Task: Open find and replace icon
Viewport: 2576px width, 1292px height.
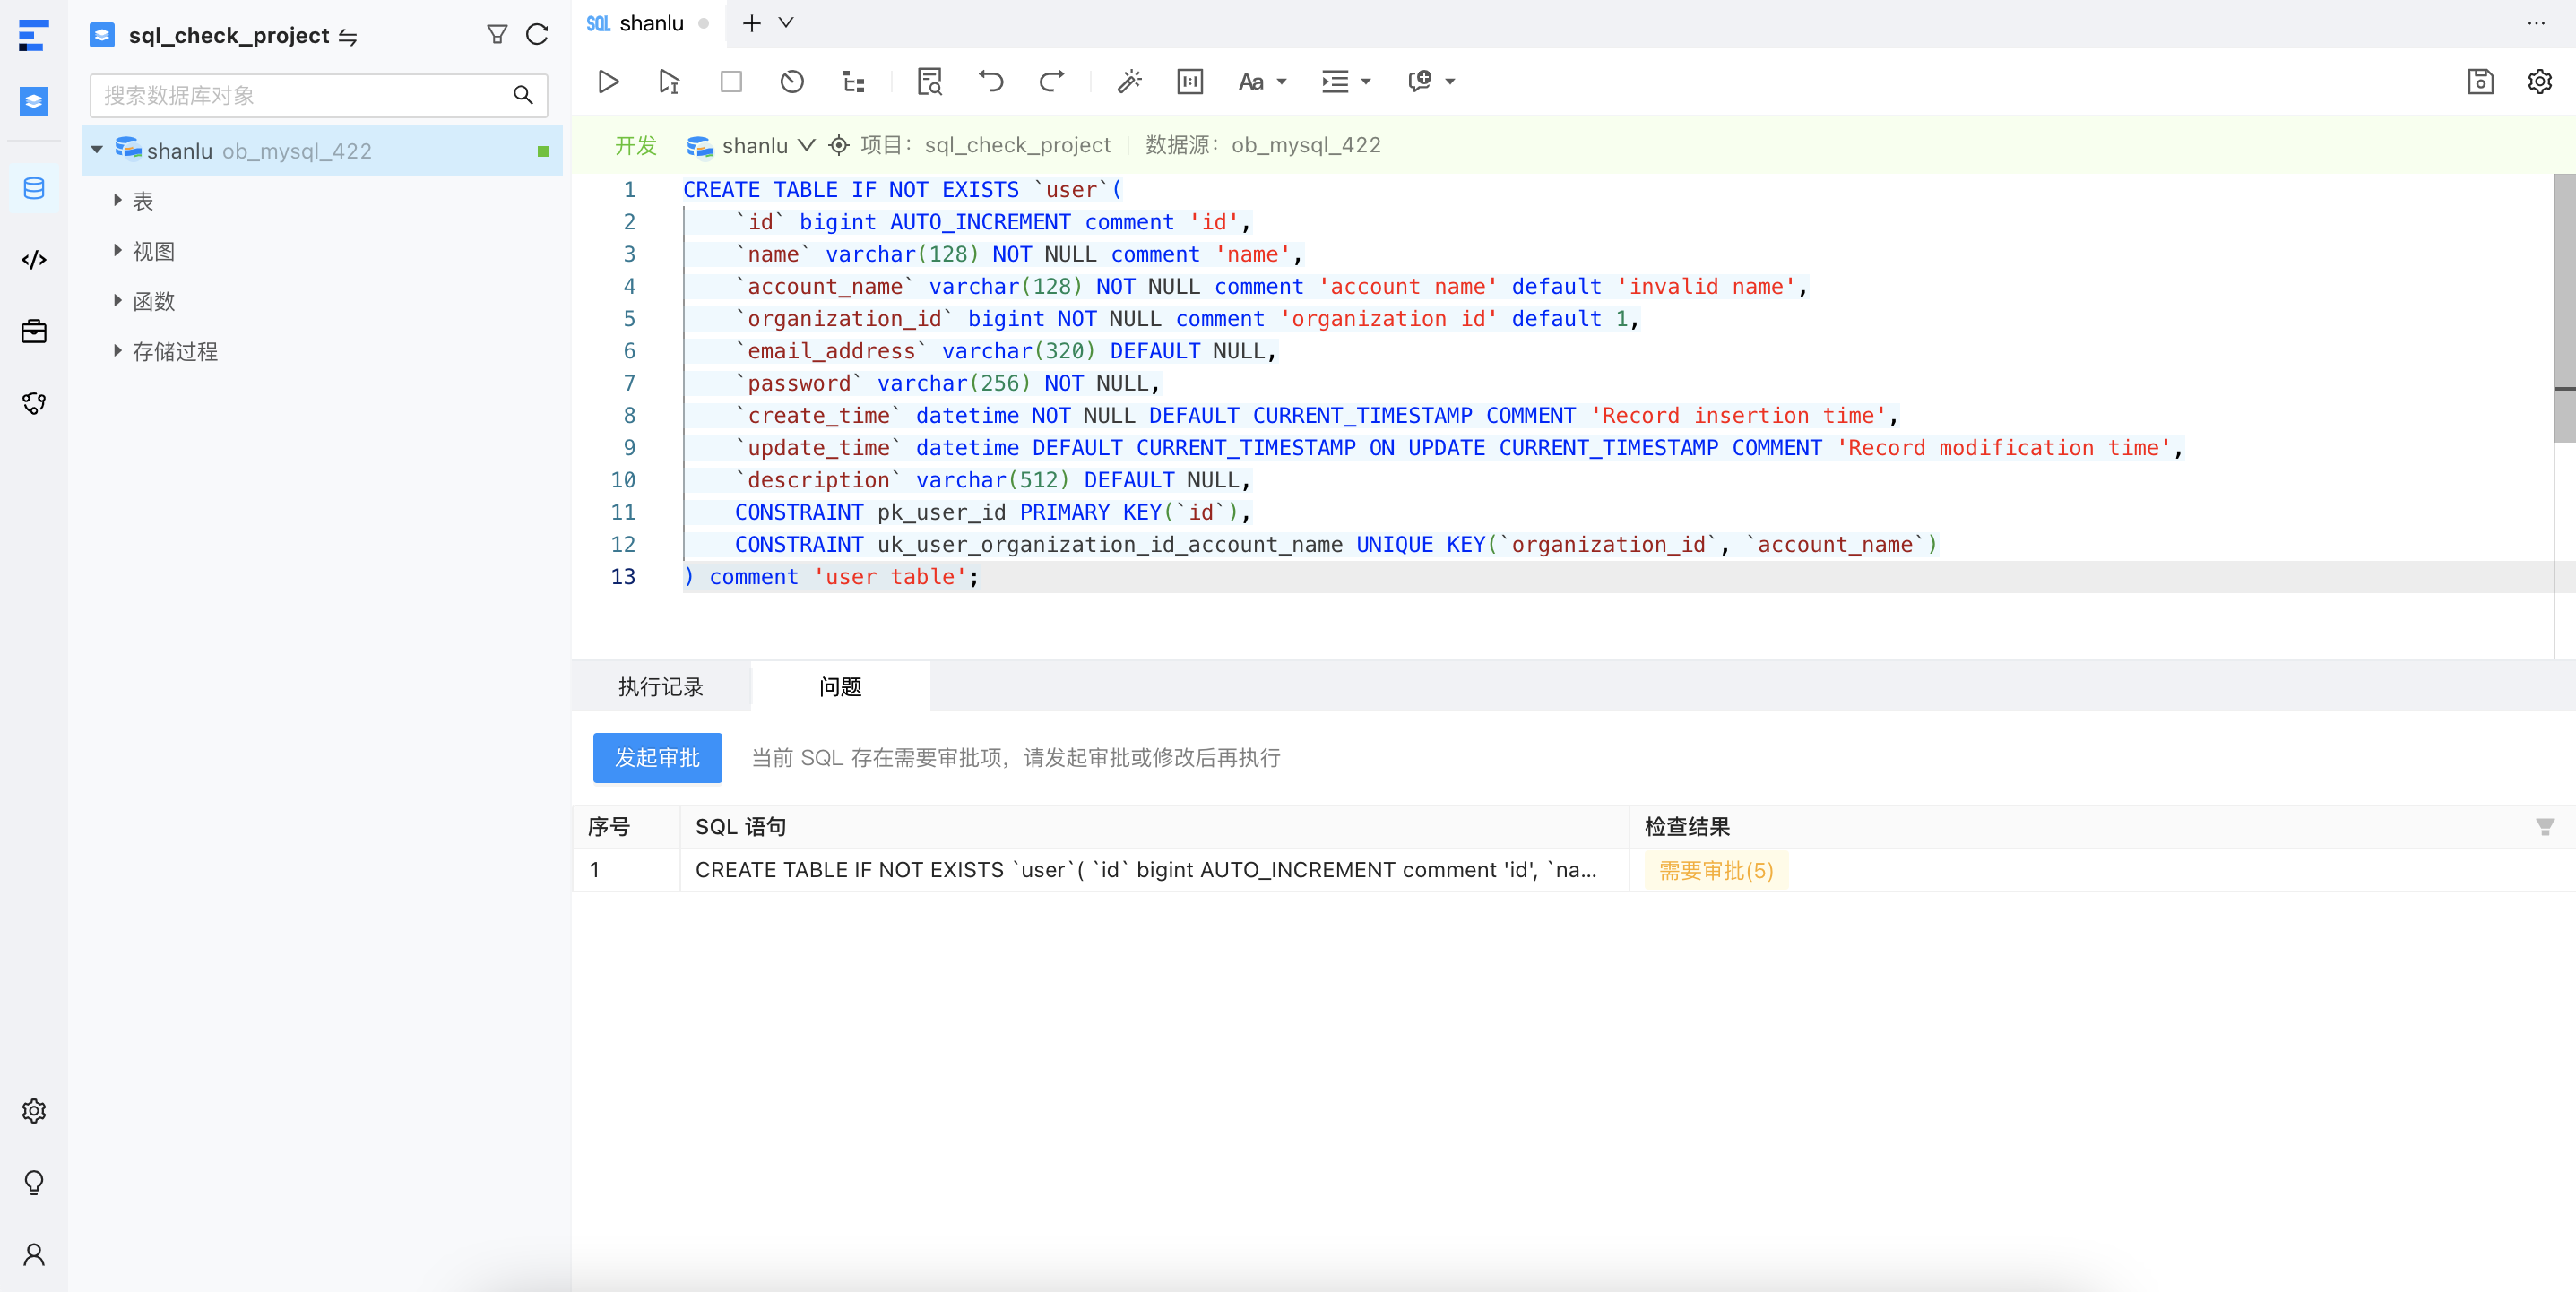Action: (x=929, y=81)
